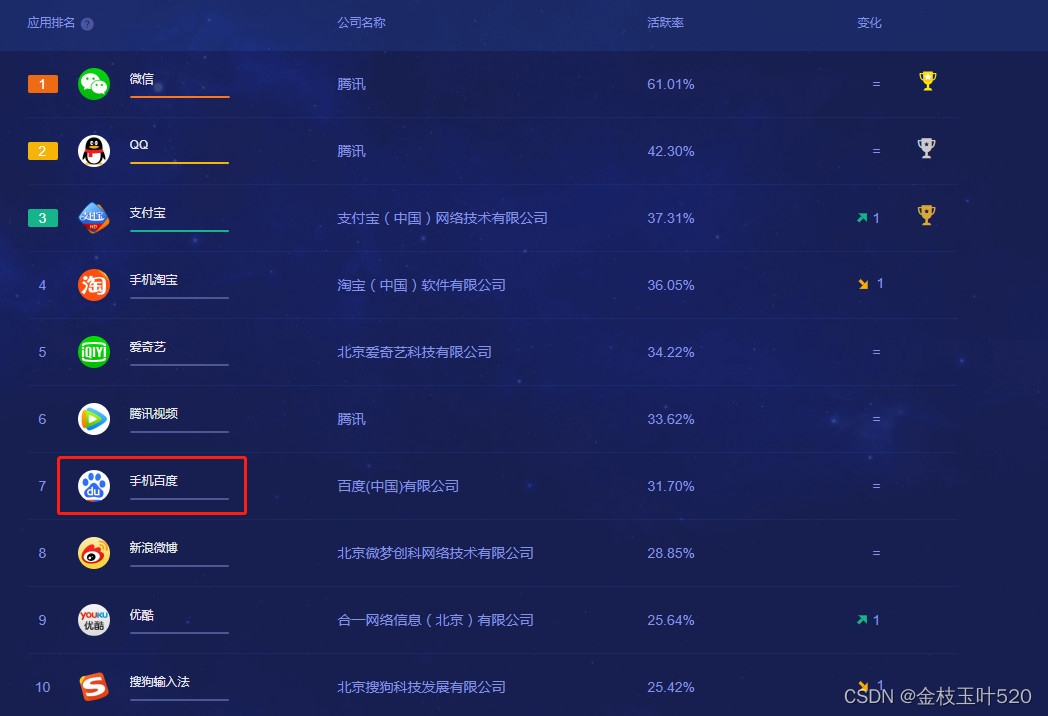The image size is (1048, 716).
Task: Click the 36.05% activity rate
Action: (670, 285)
